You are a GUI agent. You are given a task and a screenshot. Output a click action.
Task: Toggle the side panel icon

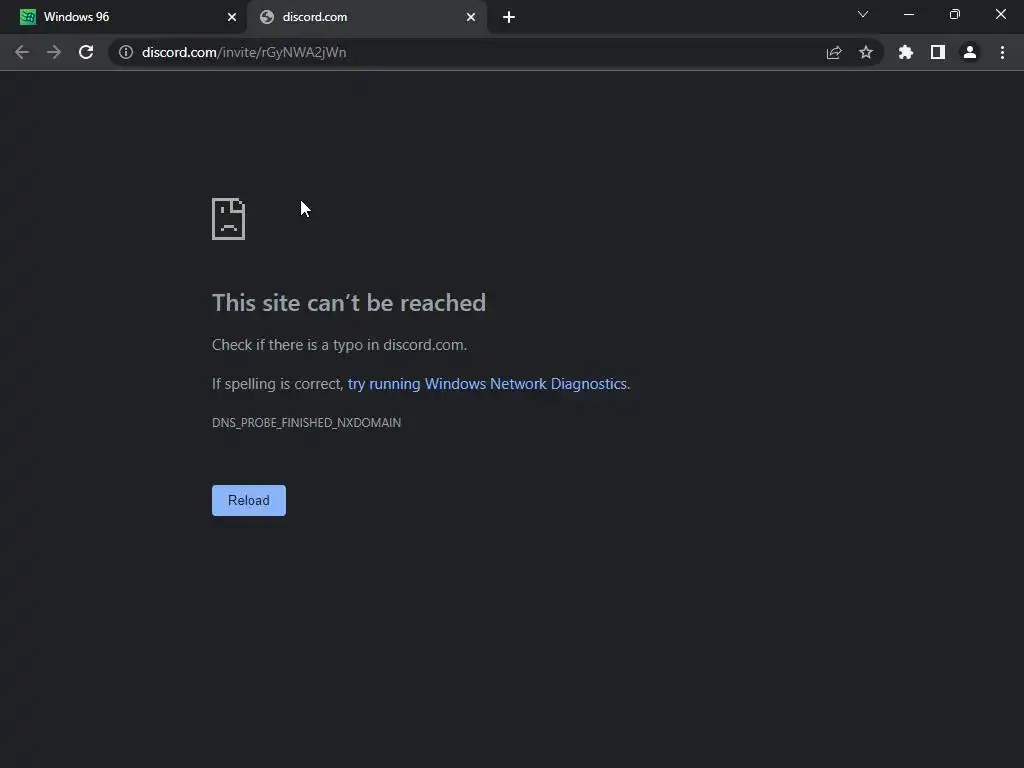(x=938, y=52)
